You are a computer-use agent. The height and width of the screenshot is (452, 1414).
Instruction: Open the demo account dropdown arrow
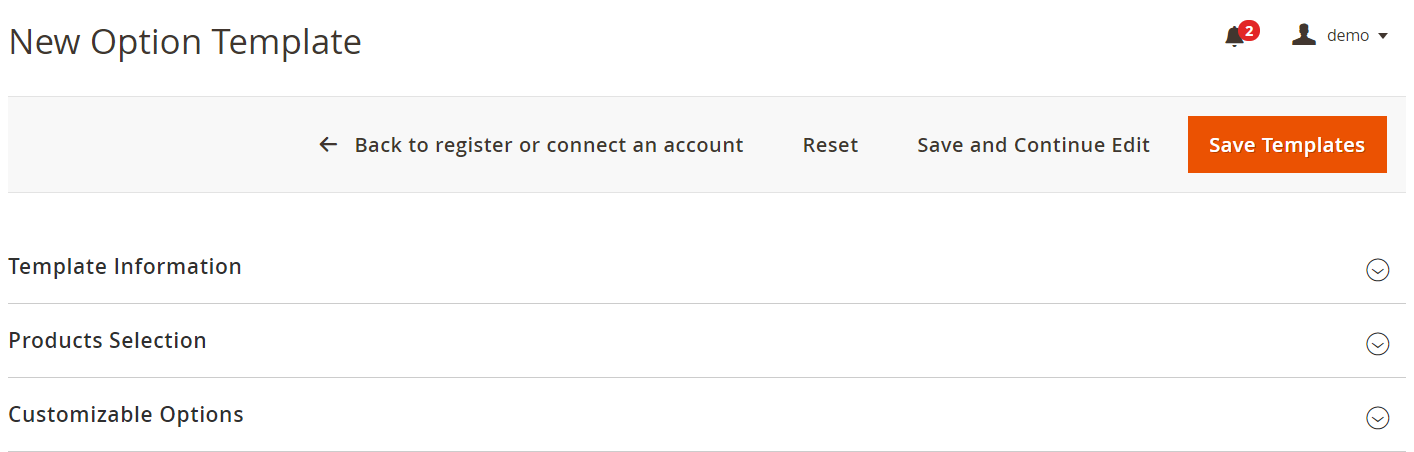[1383, 36]
